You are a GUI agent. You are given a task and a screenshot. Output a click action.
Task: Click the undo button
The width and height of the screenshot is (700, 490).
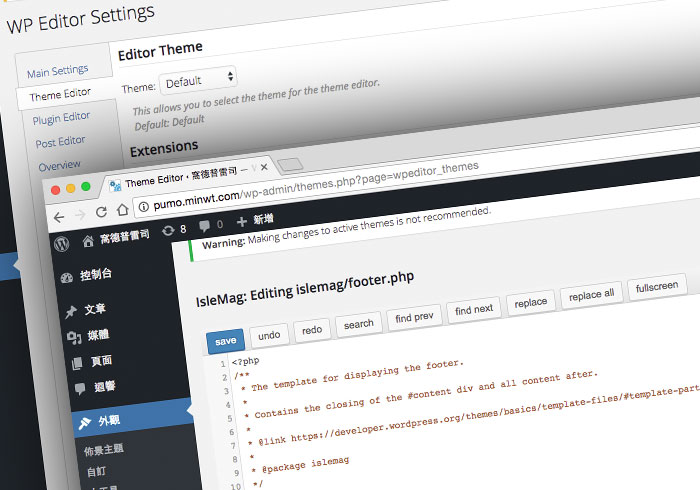[269, 335]
